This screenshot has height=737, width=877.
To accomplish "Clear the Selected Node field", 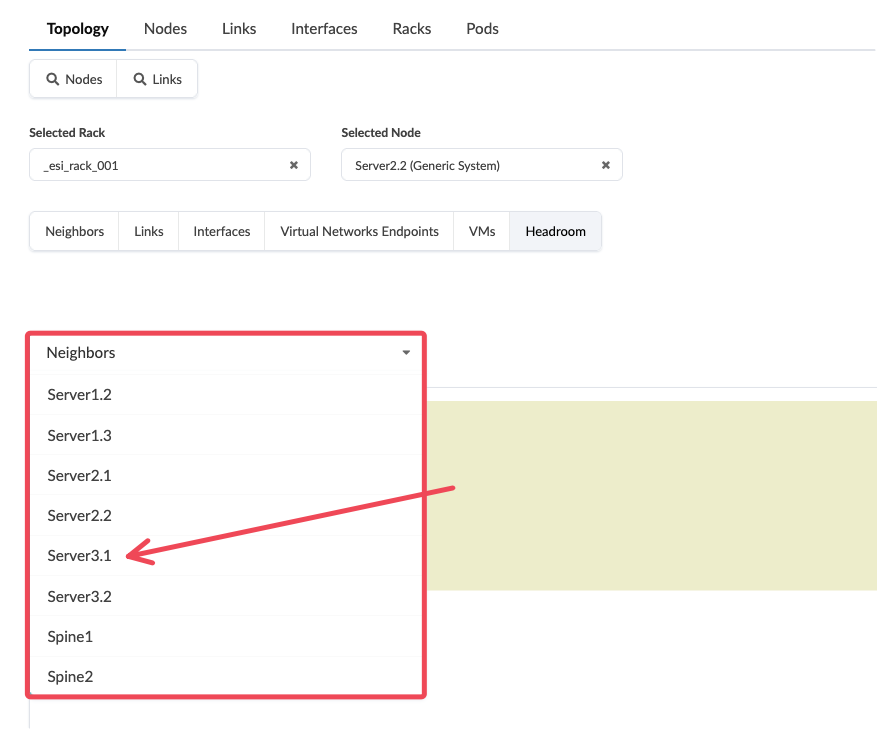I will tap(605, 165).
